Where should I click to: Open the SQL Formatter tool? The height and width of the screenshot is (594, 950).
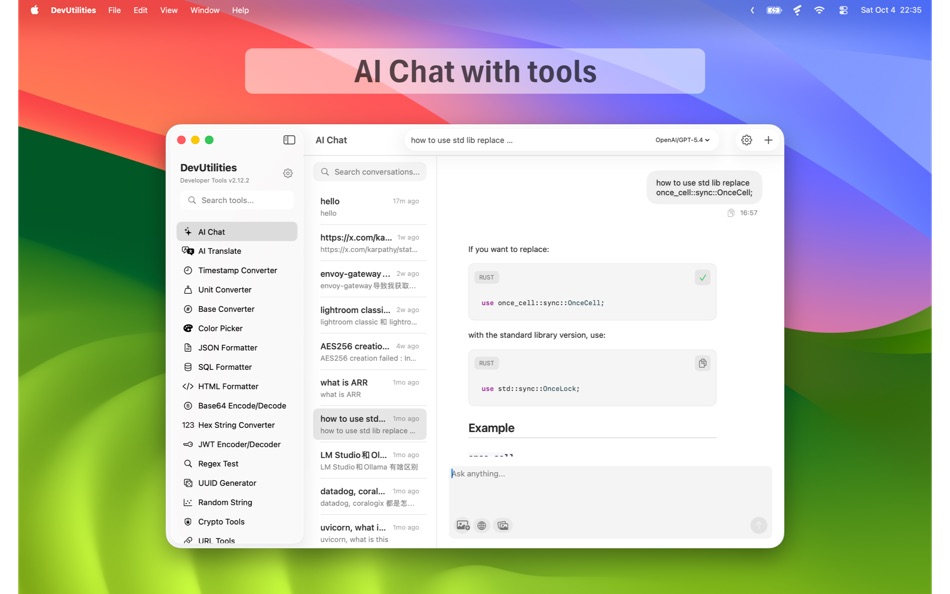[237, 367]
